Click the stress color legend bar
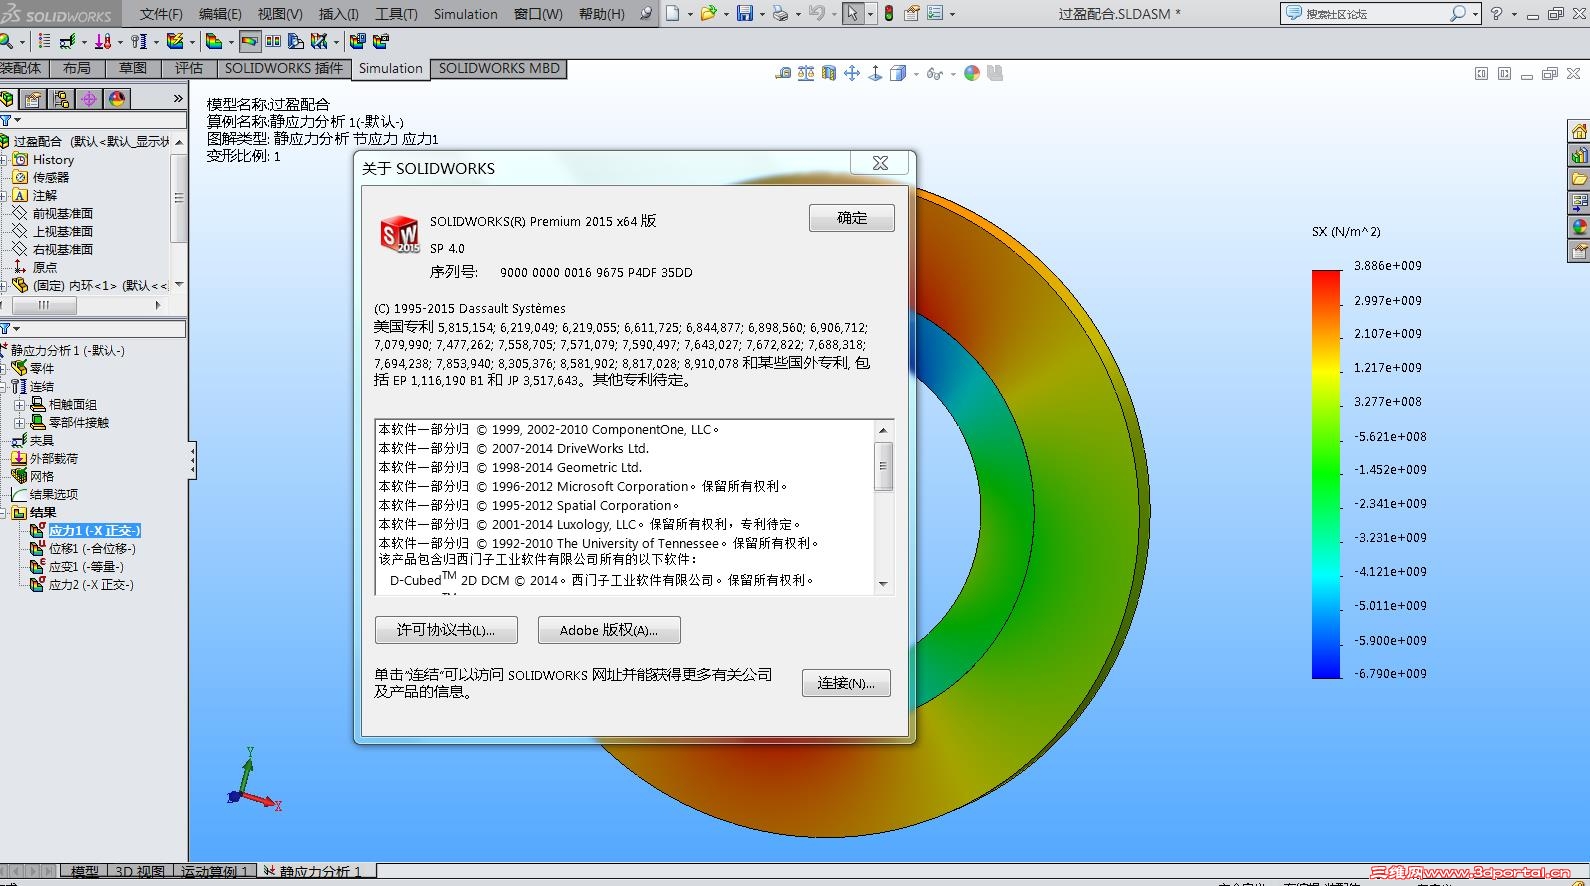 pos(1326,475)
